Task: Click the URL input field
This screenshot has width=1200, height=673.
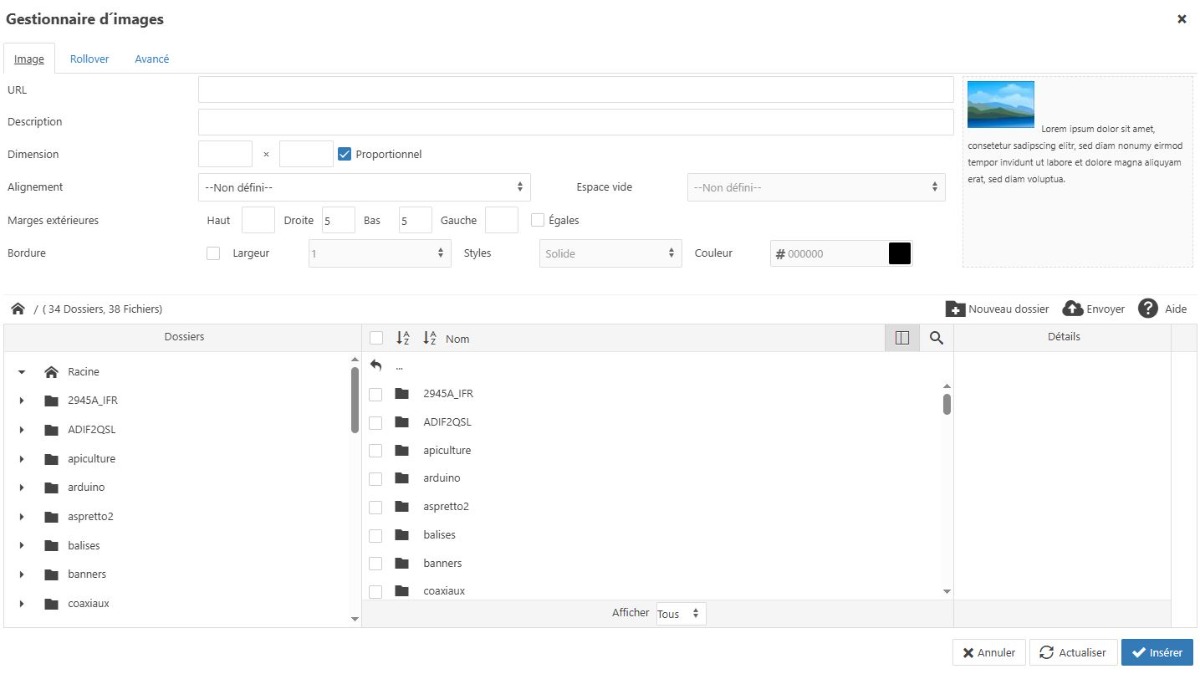Action: click(575, 90)
